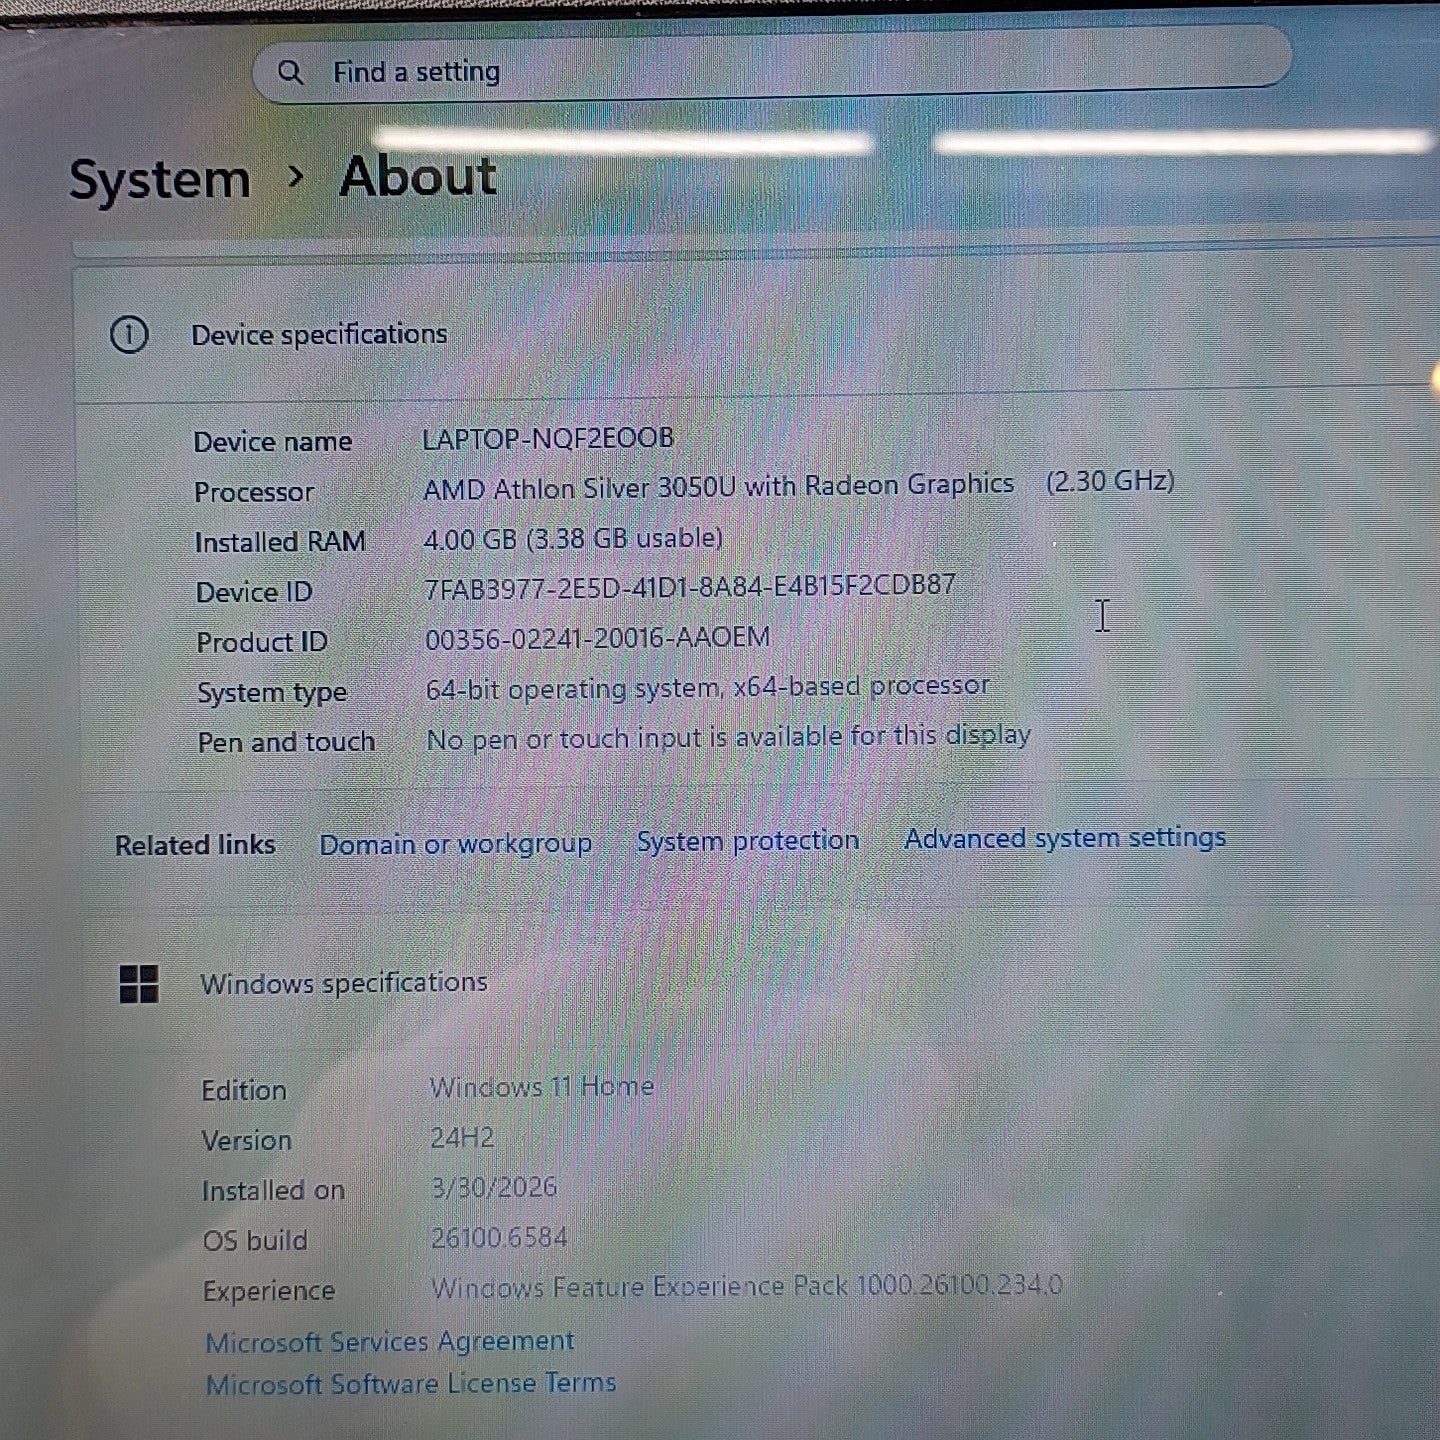Open System protection link
The height and width of the screenshot is (1440, 1440).
pyautogui.click(x=748, y=841)
